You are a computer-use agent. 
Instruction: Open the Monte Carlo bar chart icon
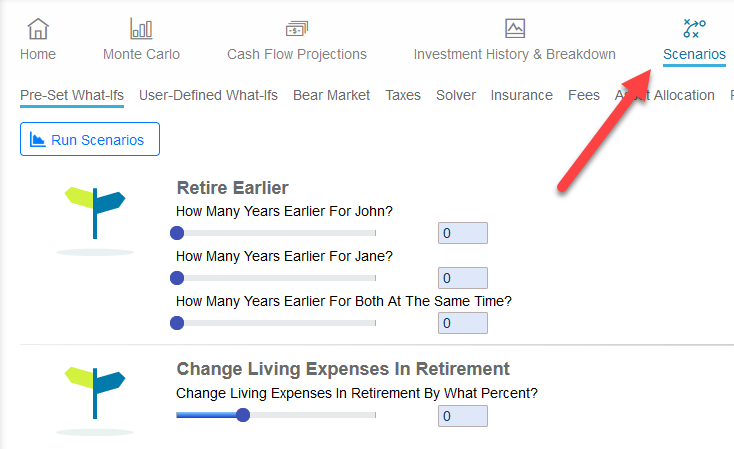[x=141, y=28]
